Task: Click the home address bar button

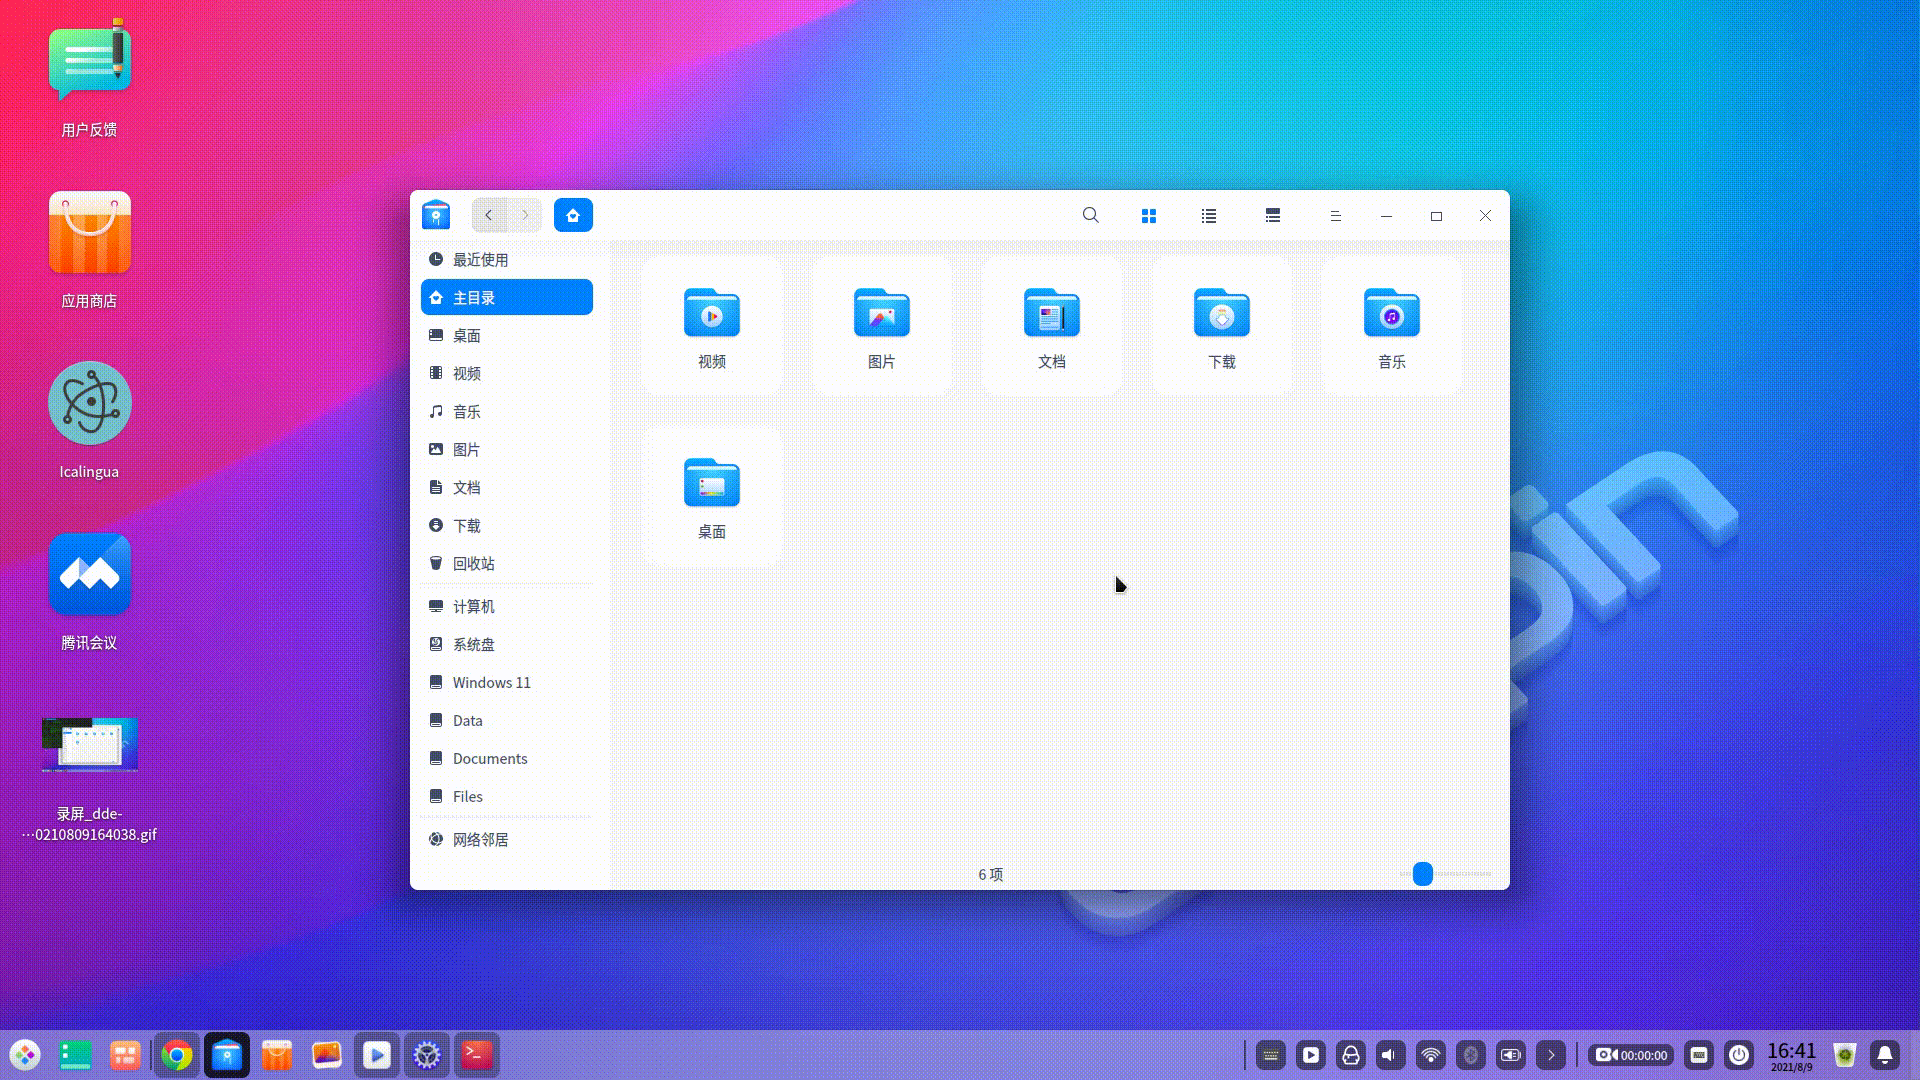Action: [573, 215]
